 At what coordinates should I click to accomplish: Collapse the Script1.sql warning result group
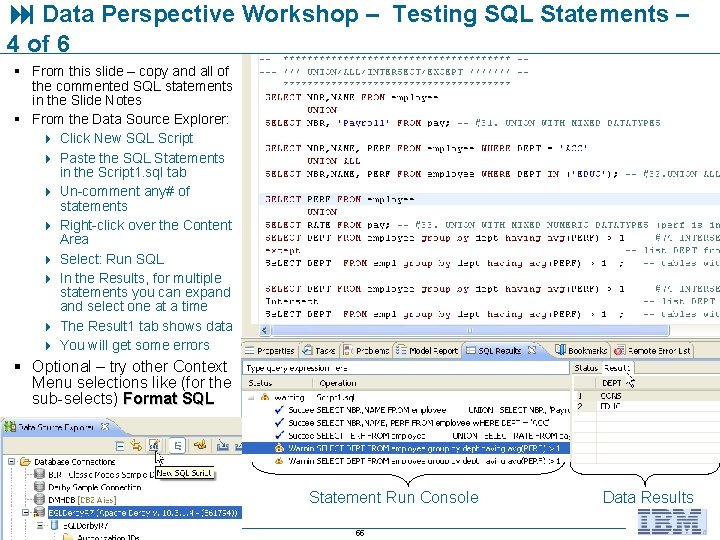(251, 398)
